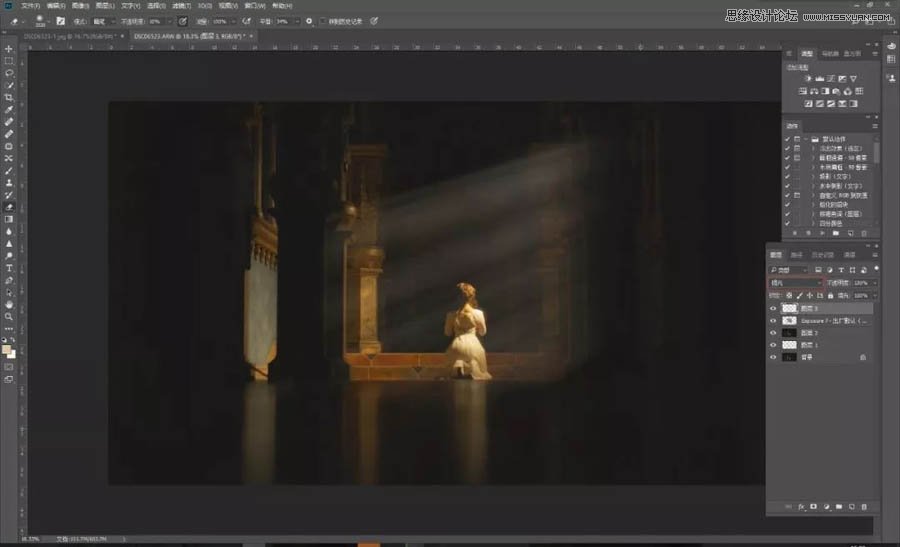Open the layer opacity slider dropdown

click(x=875, y=283)
